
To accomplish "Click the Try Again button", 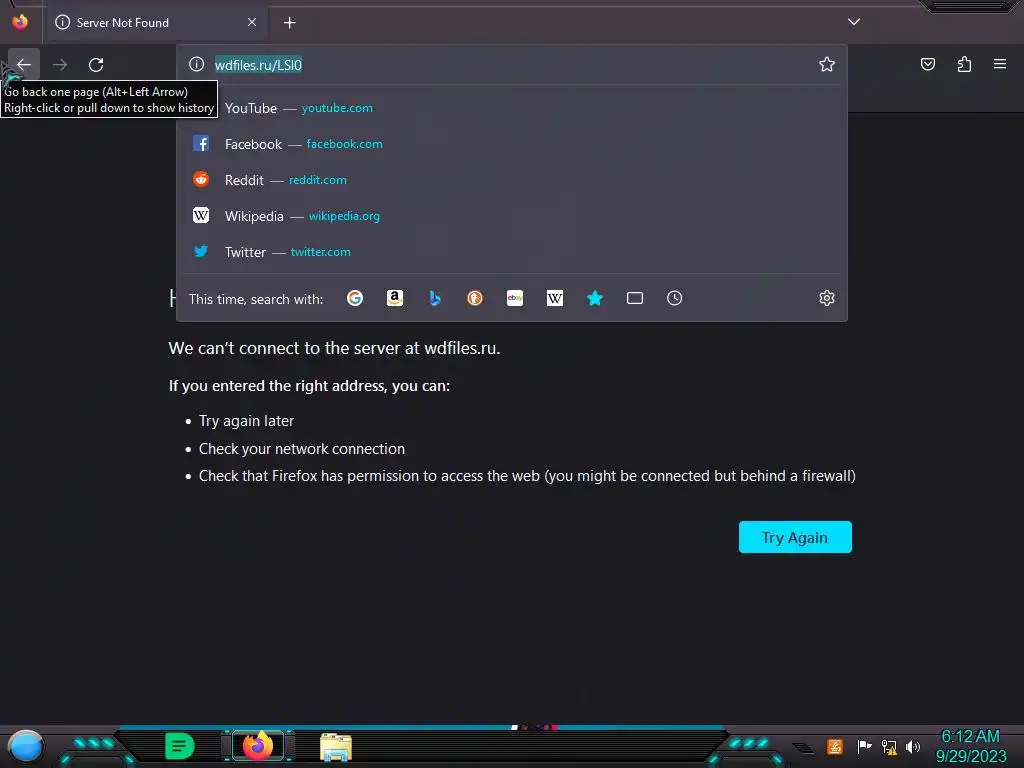I will click(x=795, y=537).
